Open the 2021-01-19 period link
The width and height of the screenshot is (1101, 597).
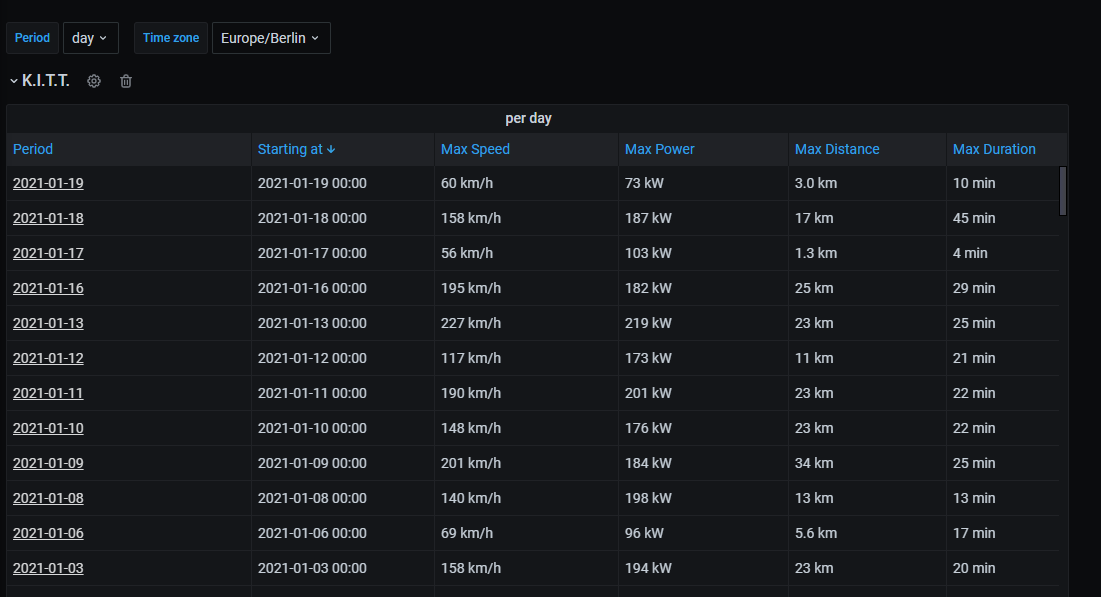(x=48, y=183)
